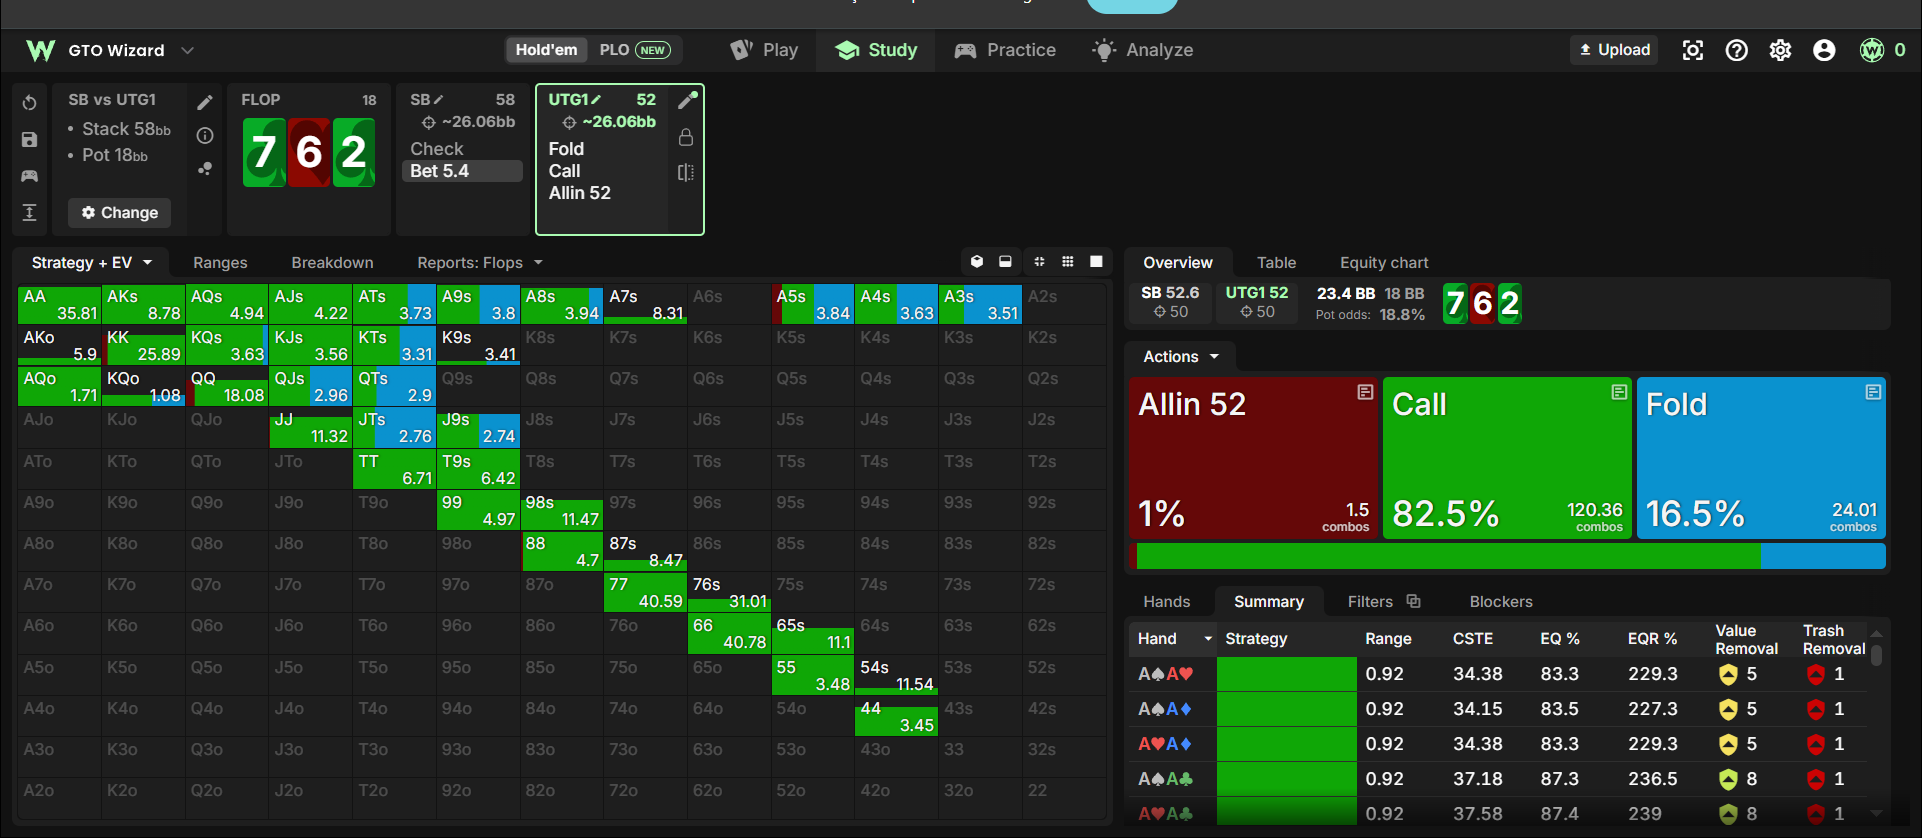Open the Strategy + EV dropdown
Image resolution: width=1922 pixels, height=838 pixels.
(x=91, y=263)
